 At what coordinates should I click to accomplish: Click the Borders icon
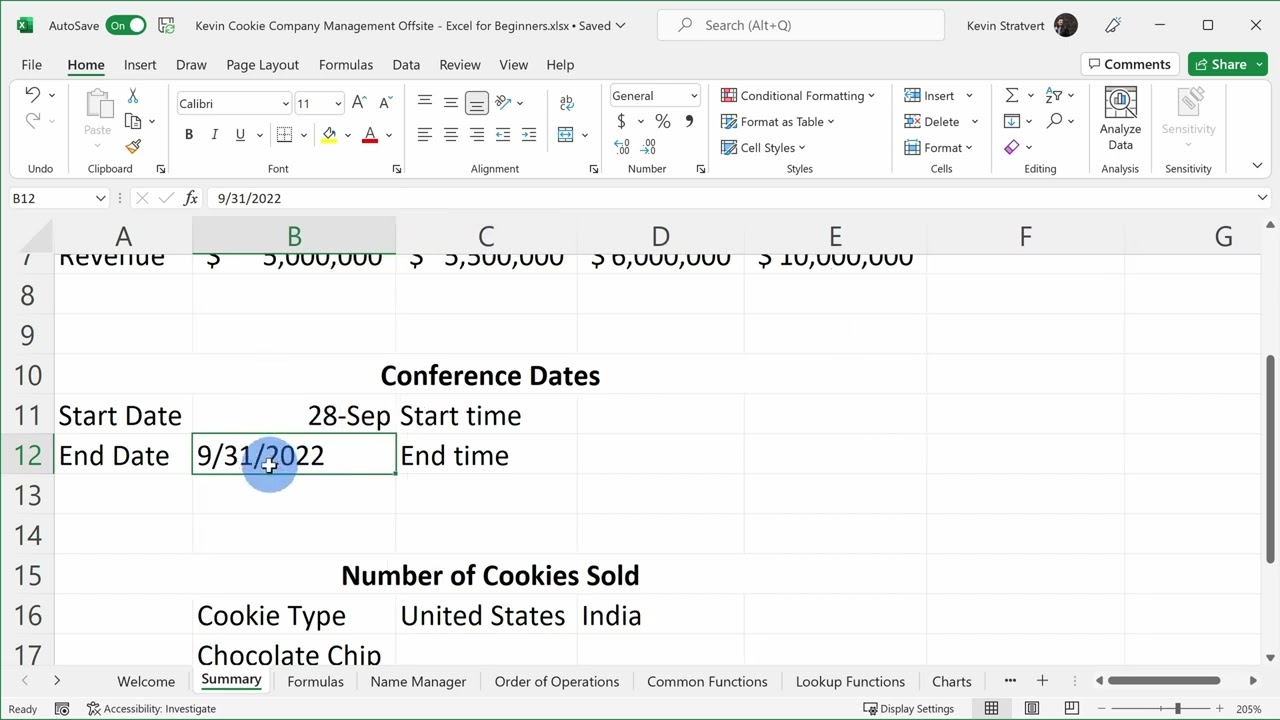(x=284, y=134)
